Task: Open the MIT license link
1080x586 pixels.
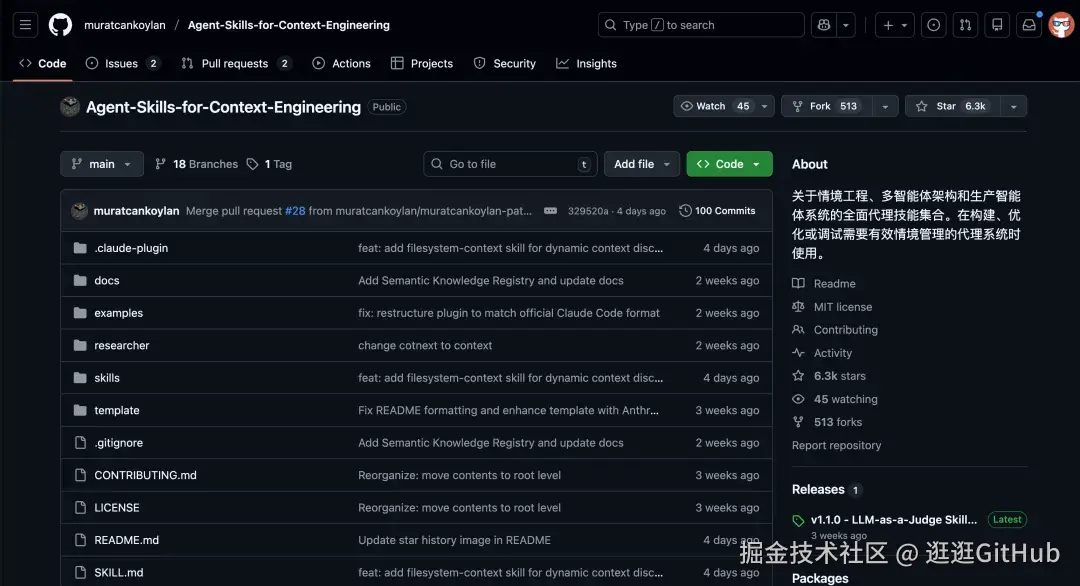Action: click(842, 307)
